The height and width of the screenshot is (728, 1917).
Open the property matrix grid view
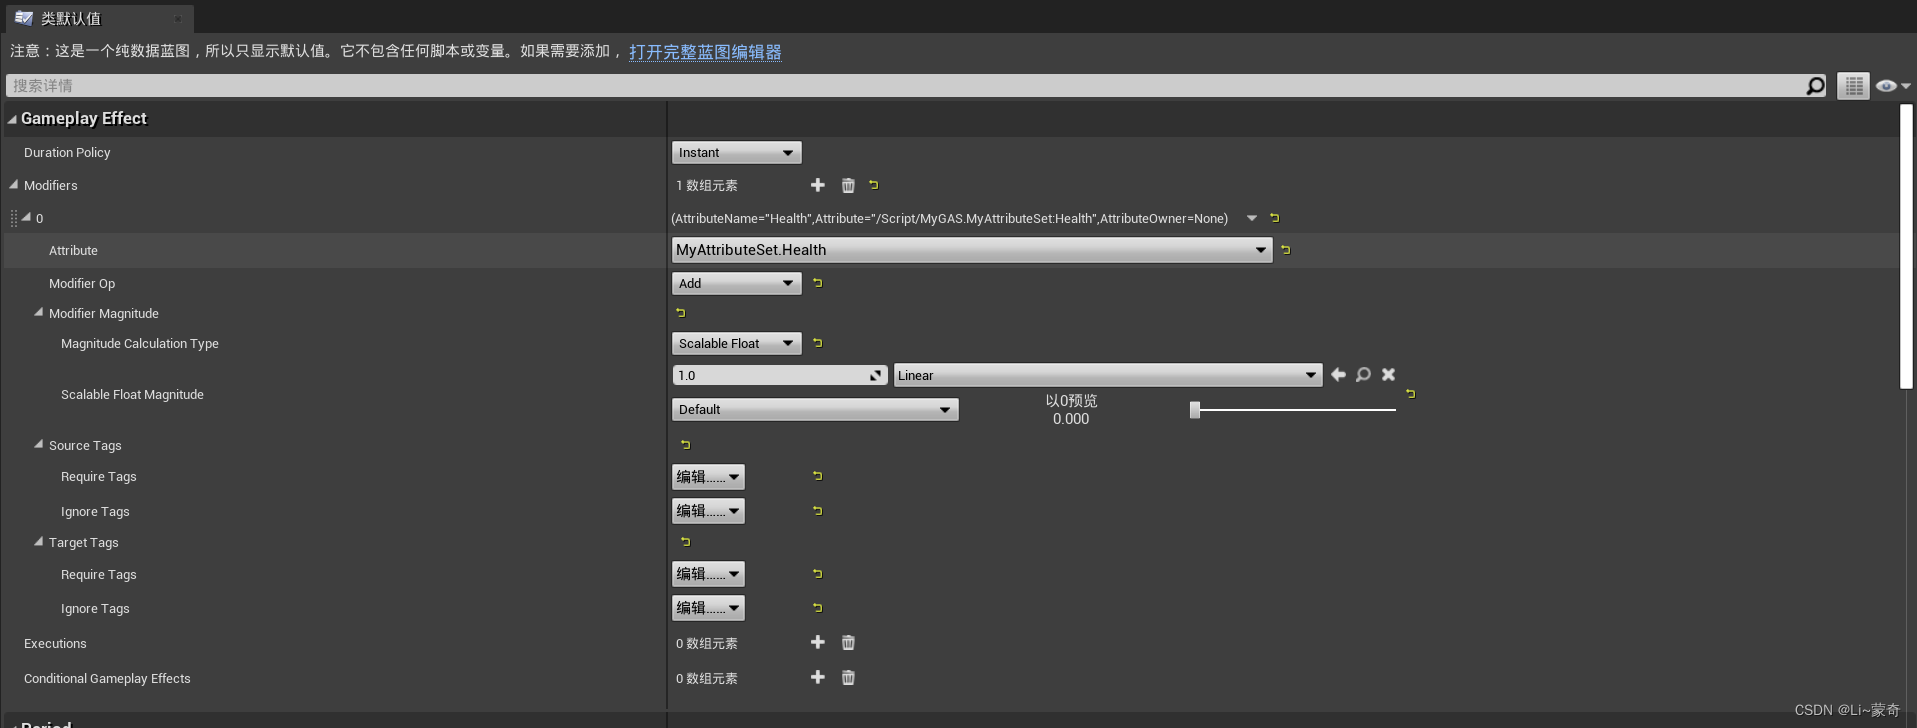pos(1853,86)
